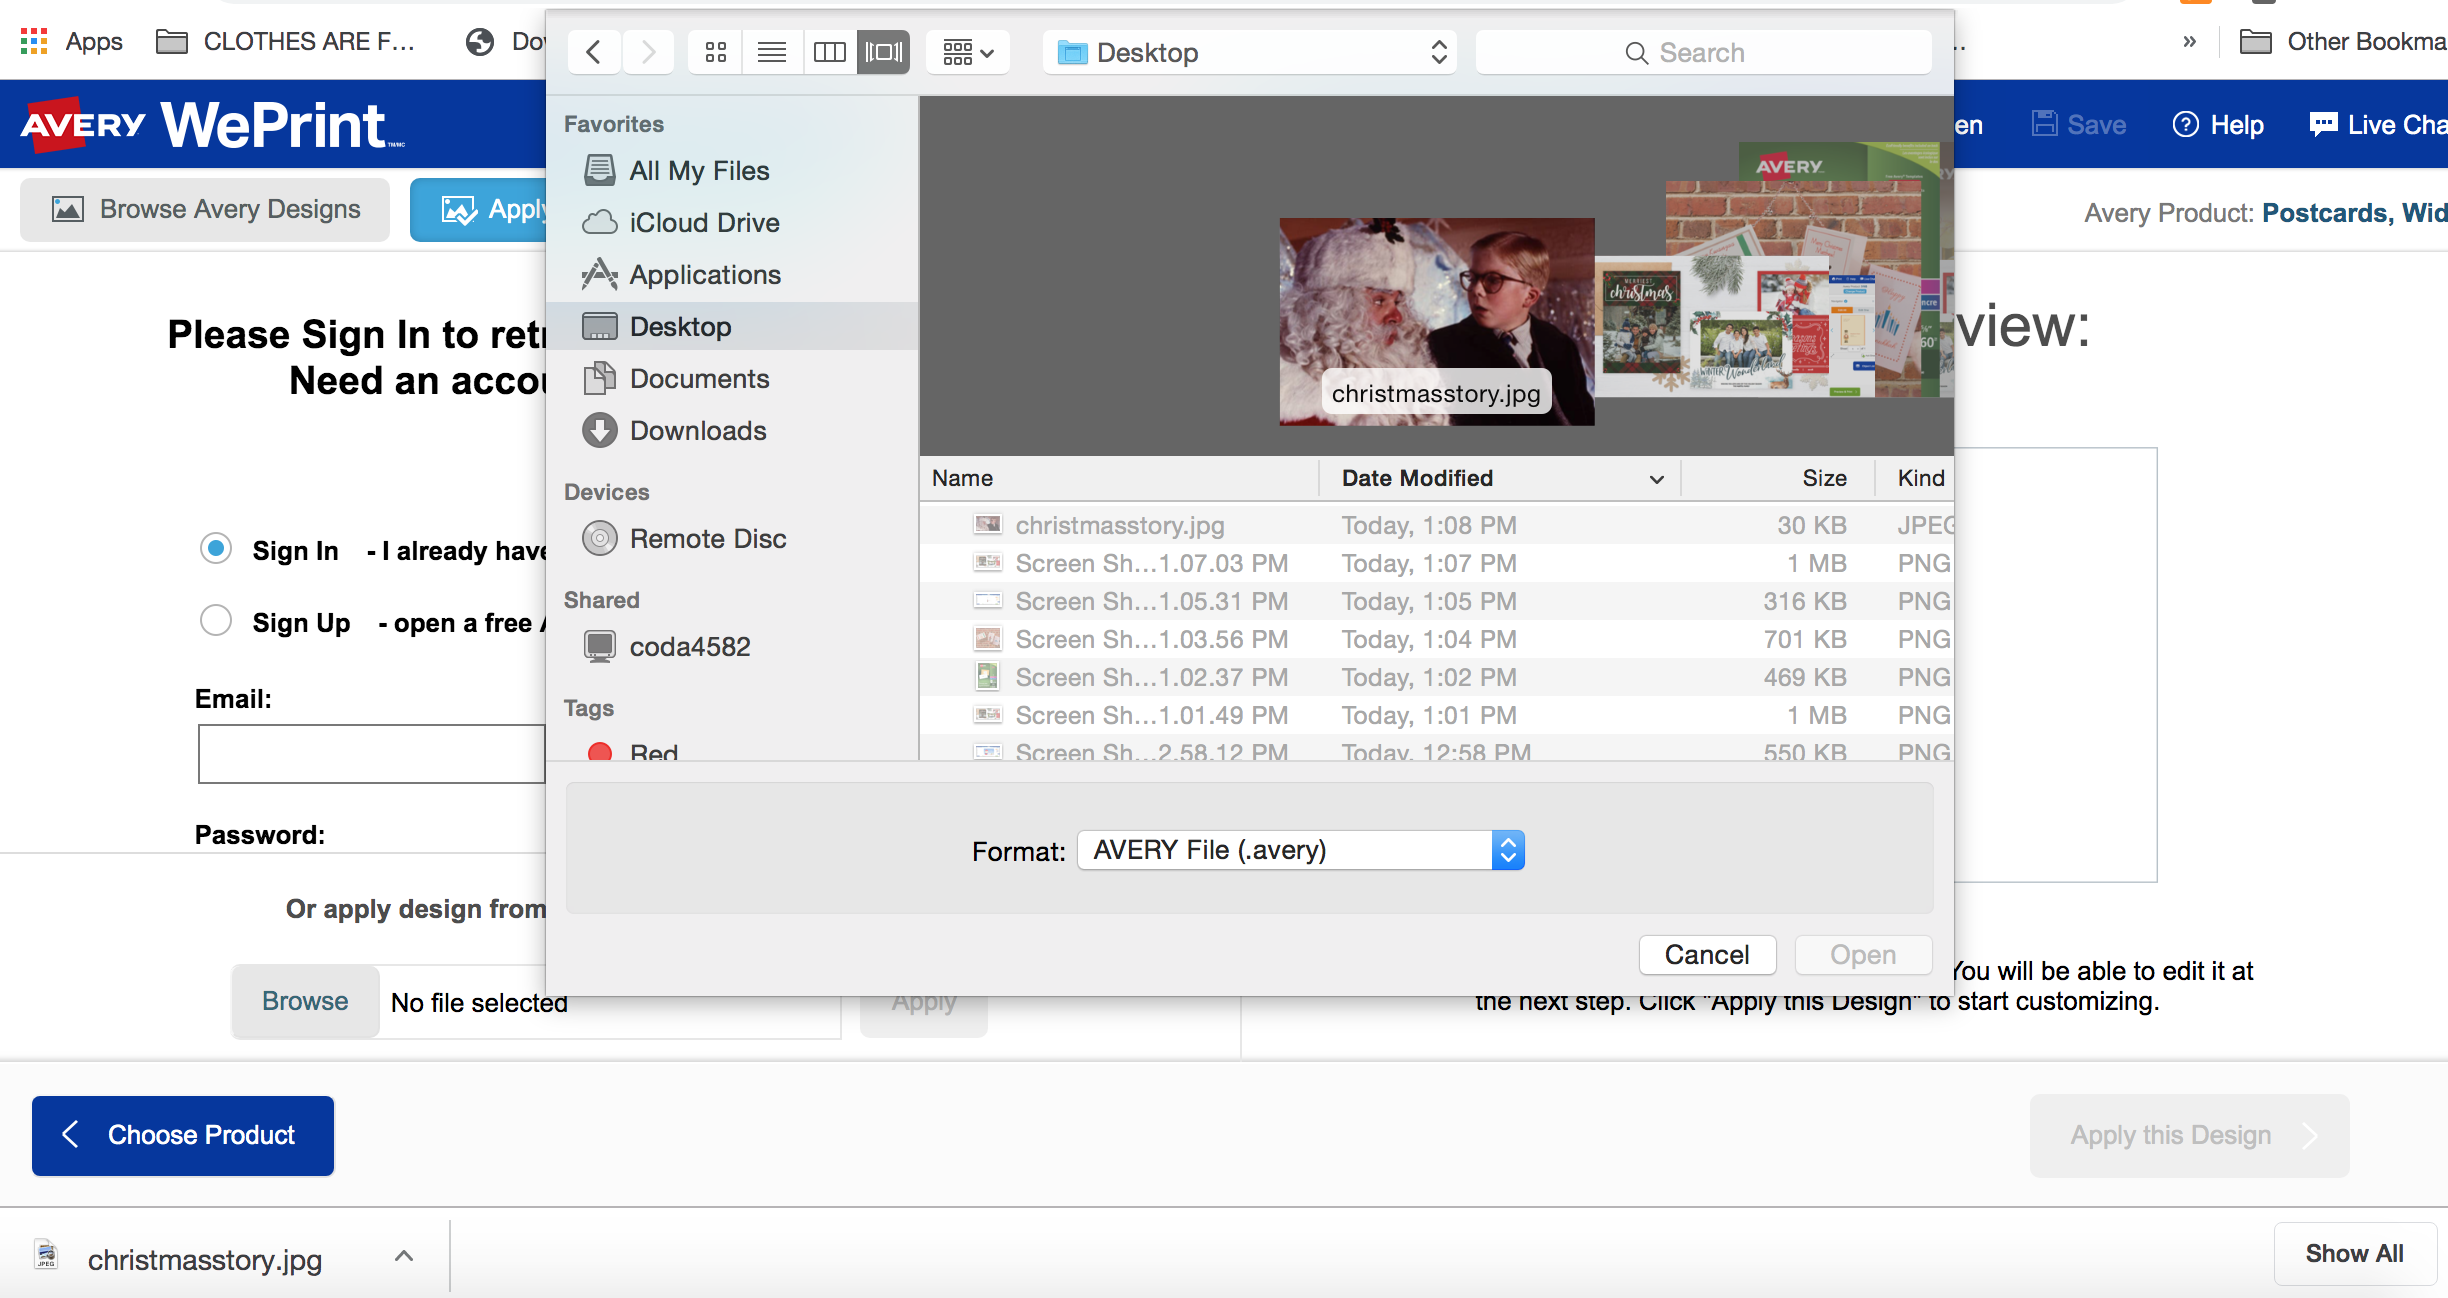Viewport: 2448px width, 1298px height.
Task: Expand the Desktop location dropdown
Action: (1428, 52)
